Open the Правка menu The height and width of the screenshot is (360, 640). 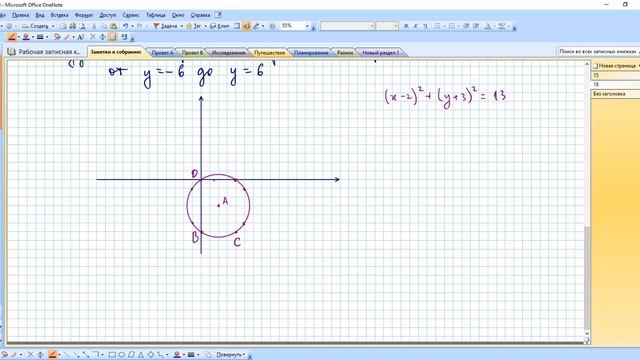point(20,15)
